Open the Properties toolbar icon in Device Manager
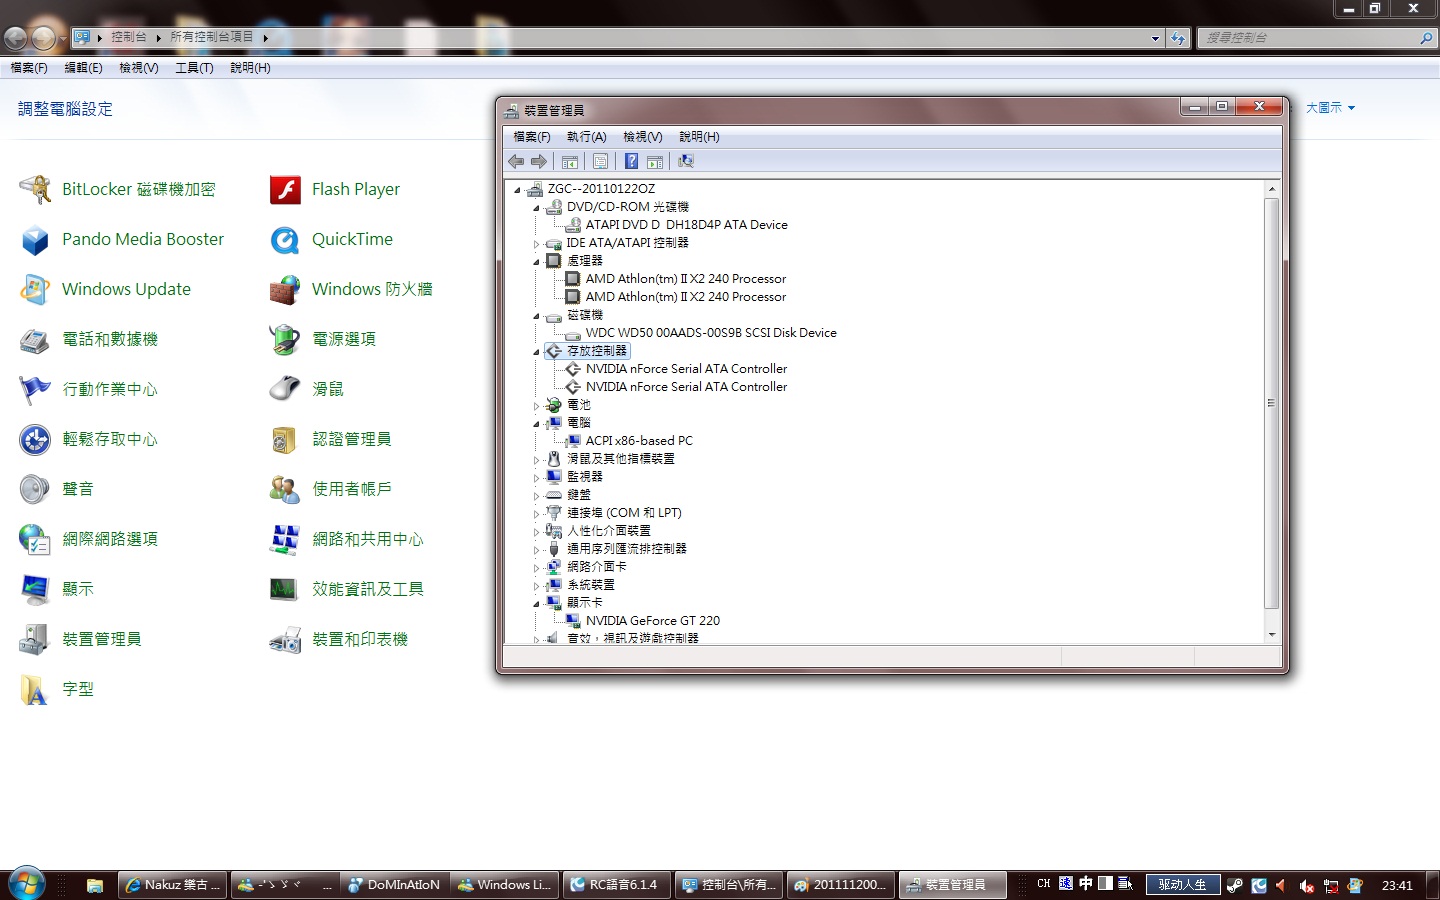This screenshot has height=900, width=1440. point(600,161)
